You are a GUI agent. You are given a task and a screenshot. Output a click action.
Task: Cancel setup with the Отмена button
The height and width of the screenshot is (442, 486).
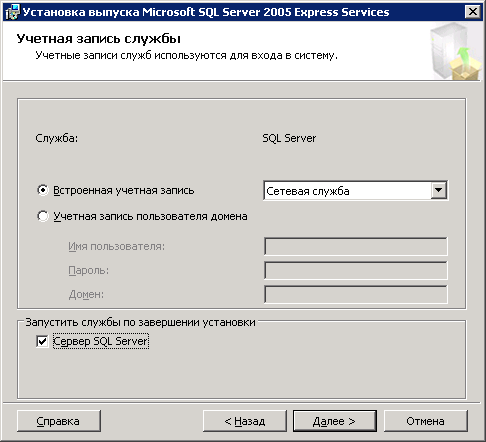[426, 421]
